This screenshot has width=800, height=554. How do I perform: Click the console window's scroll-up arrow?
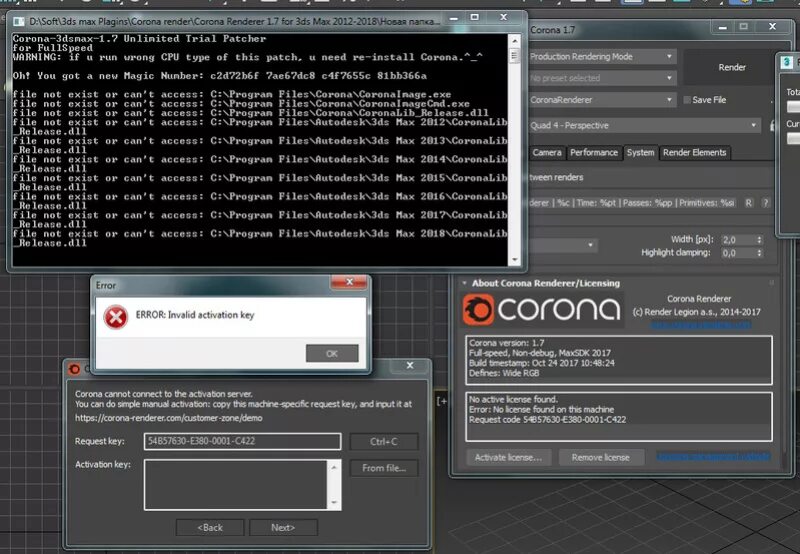point(514,41)
